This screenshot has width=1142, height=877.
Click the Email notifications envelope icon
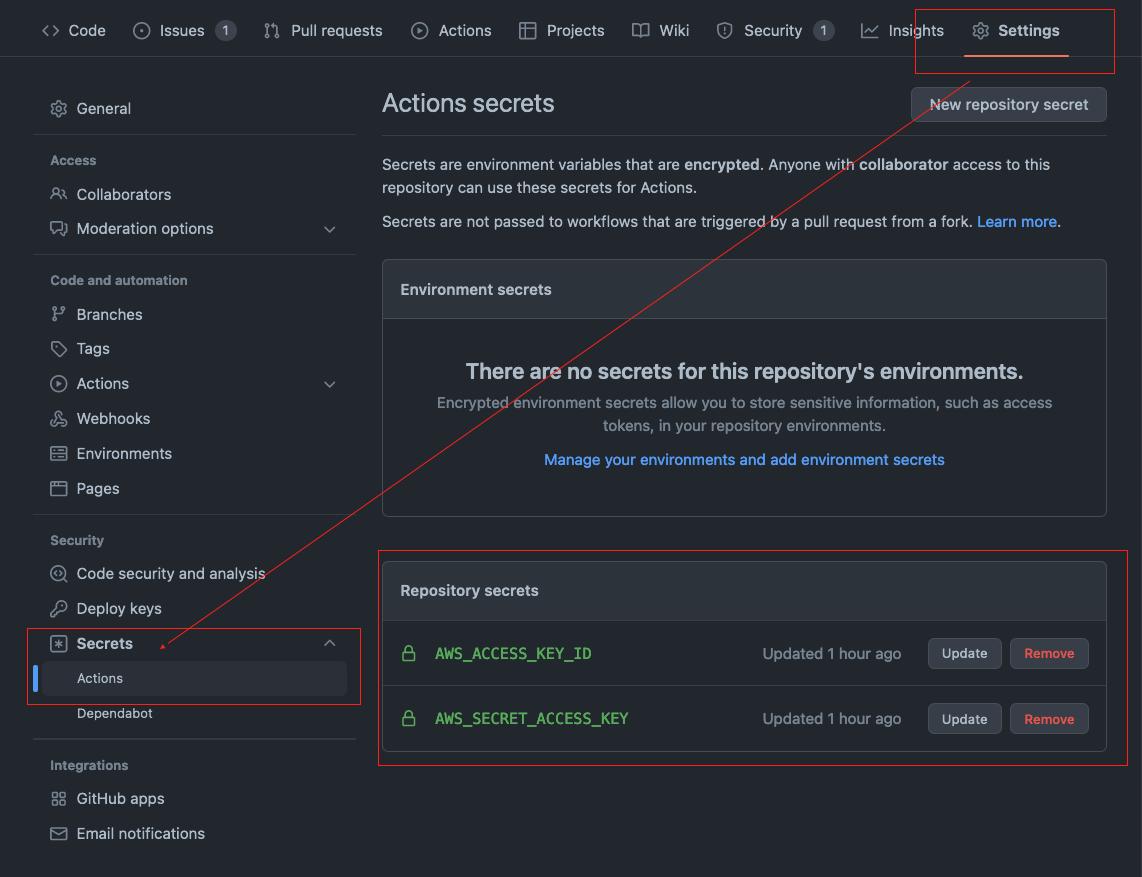click(58, 833)
